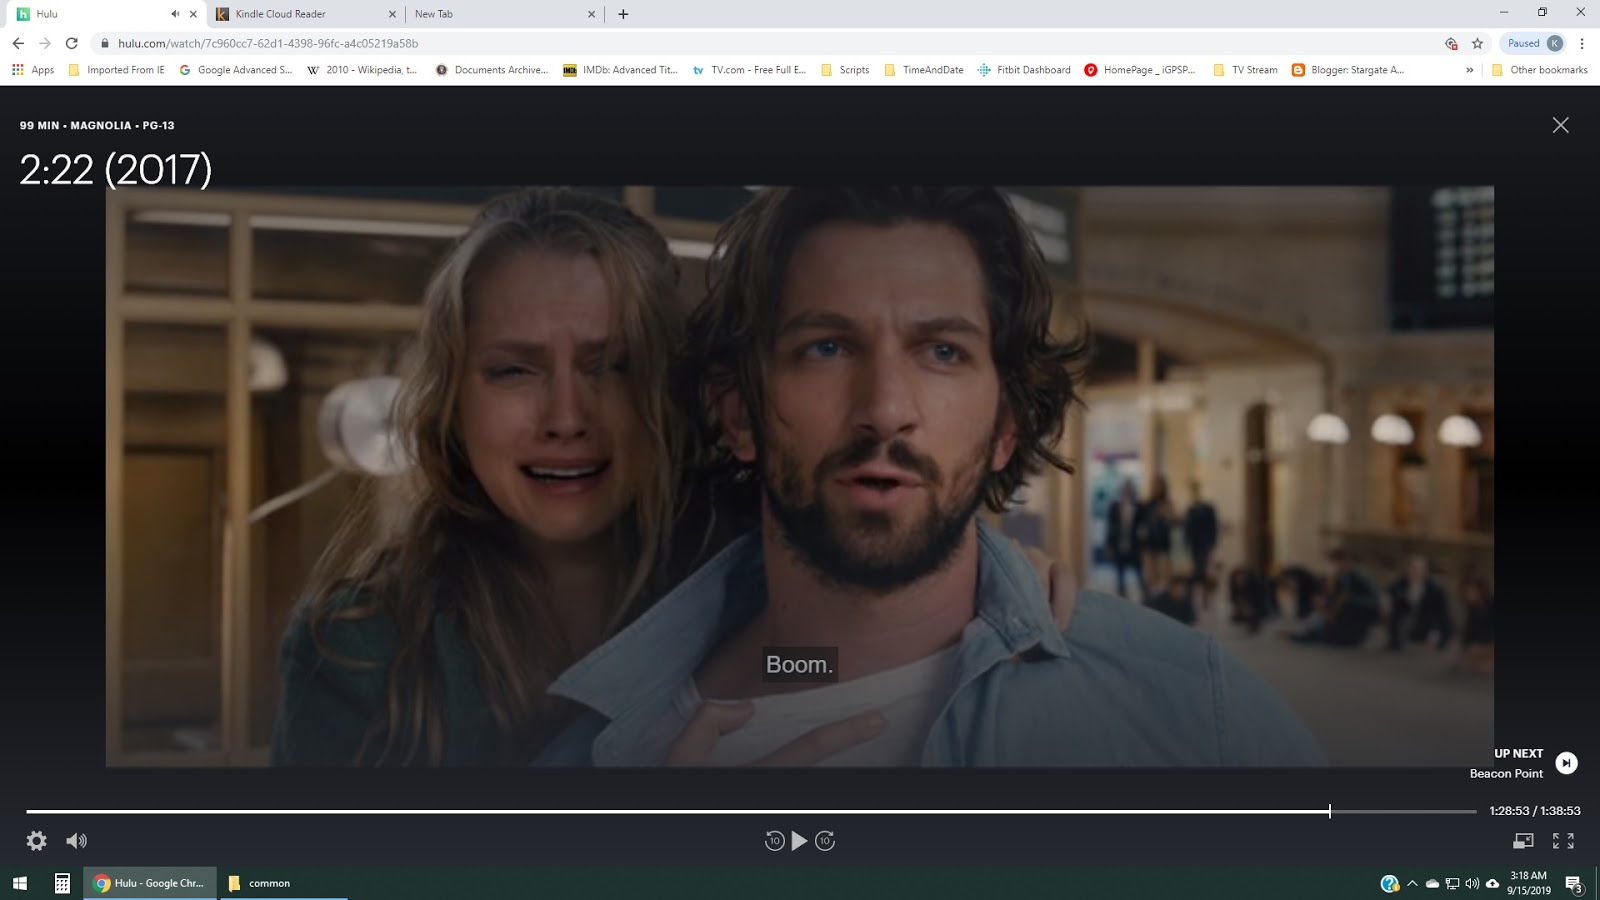The width and height of the screenshot is (1600, 900).
Task: Click the Beacon Point up next title
Action: pyautogui.click(x=1506, y=774)
